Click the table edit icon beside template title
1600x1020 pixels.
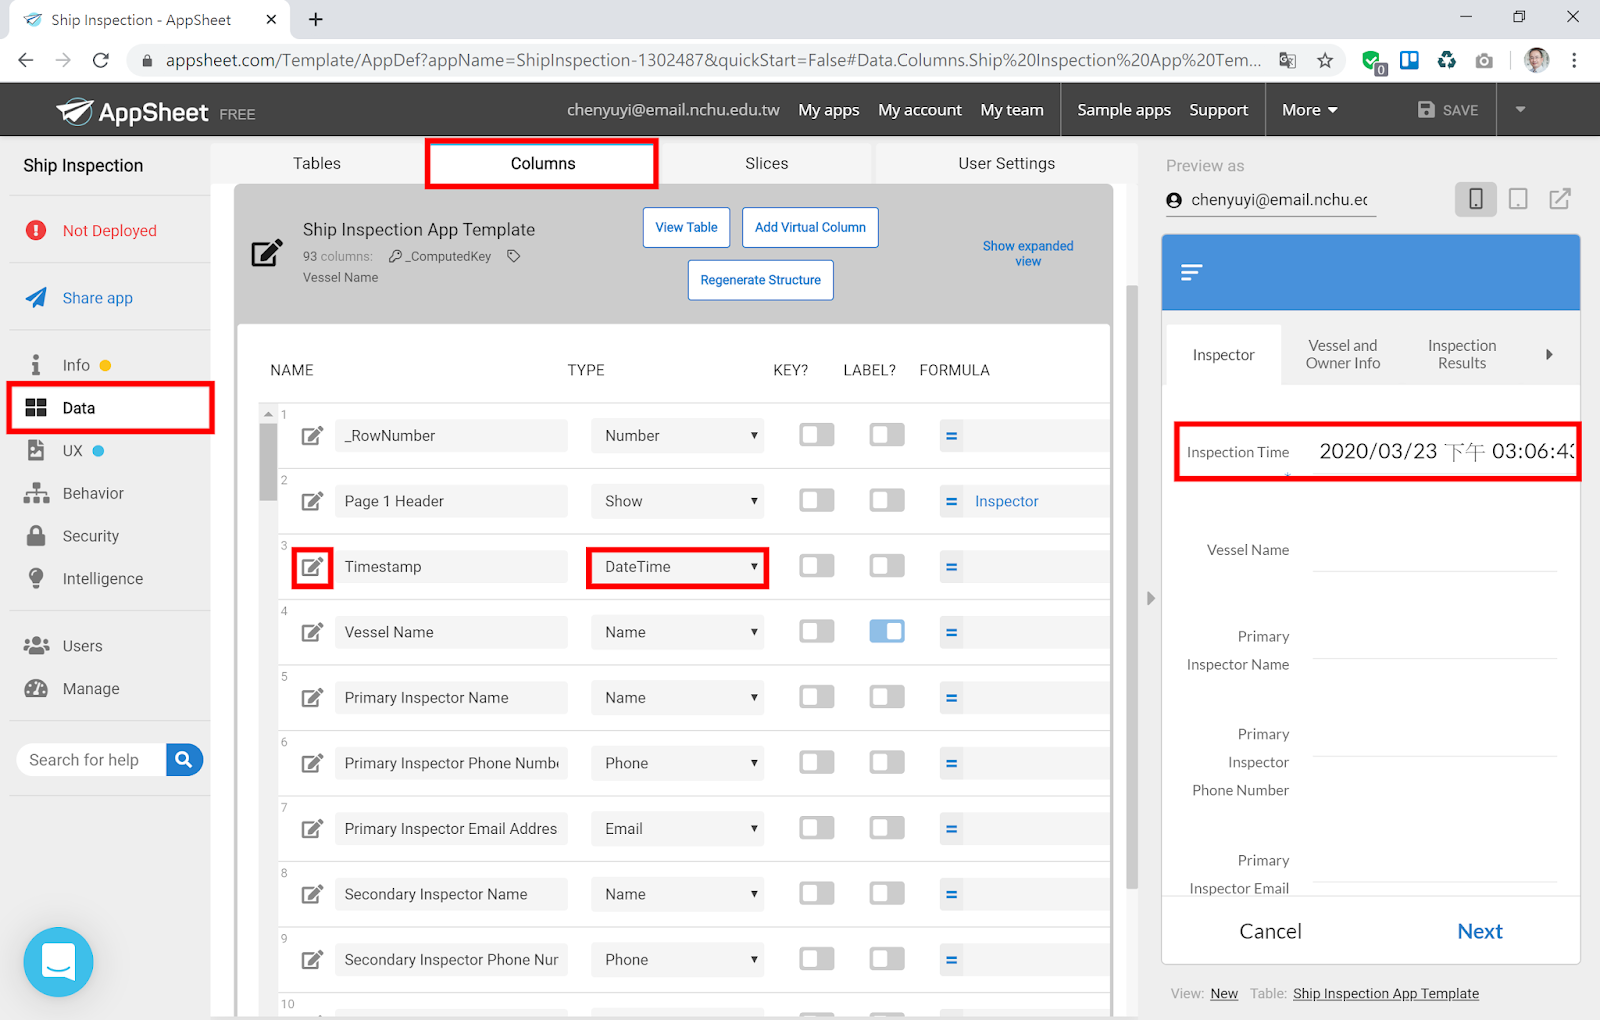point(266,253)
